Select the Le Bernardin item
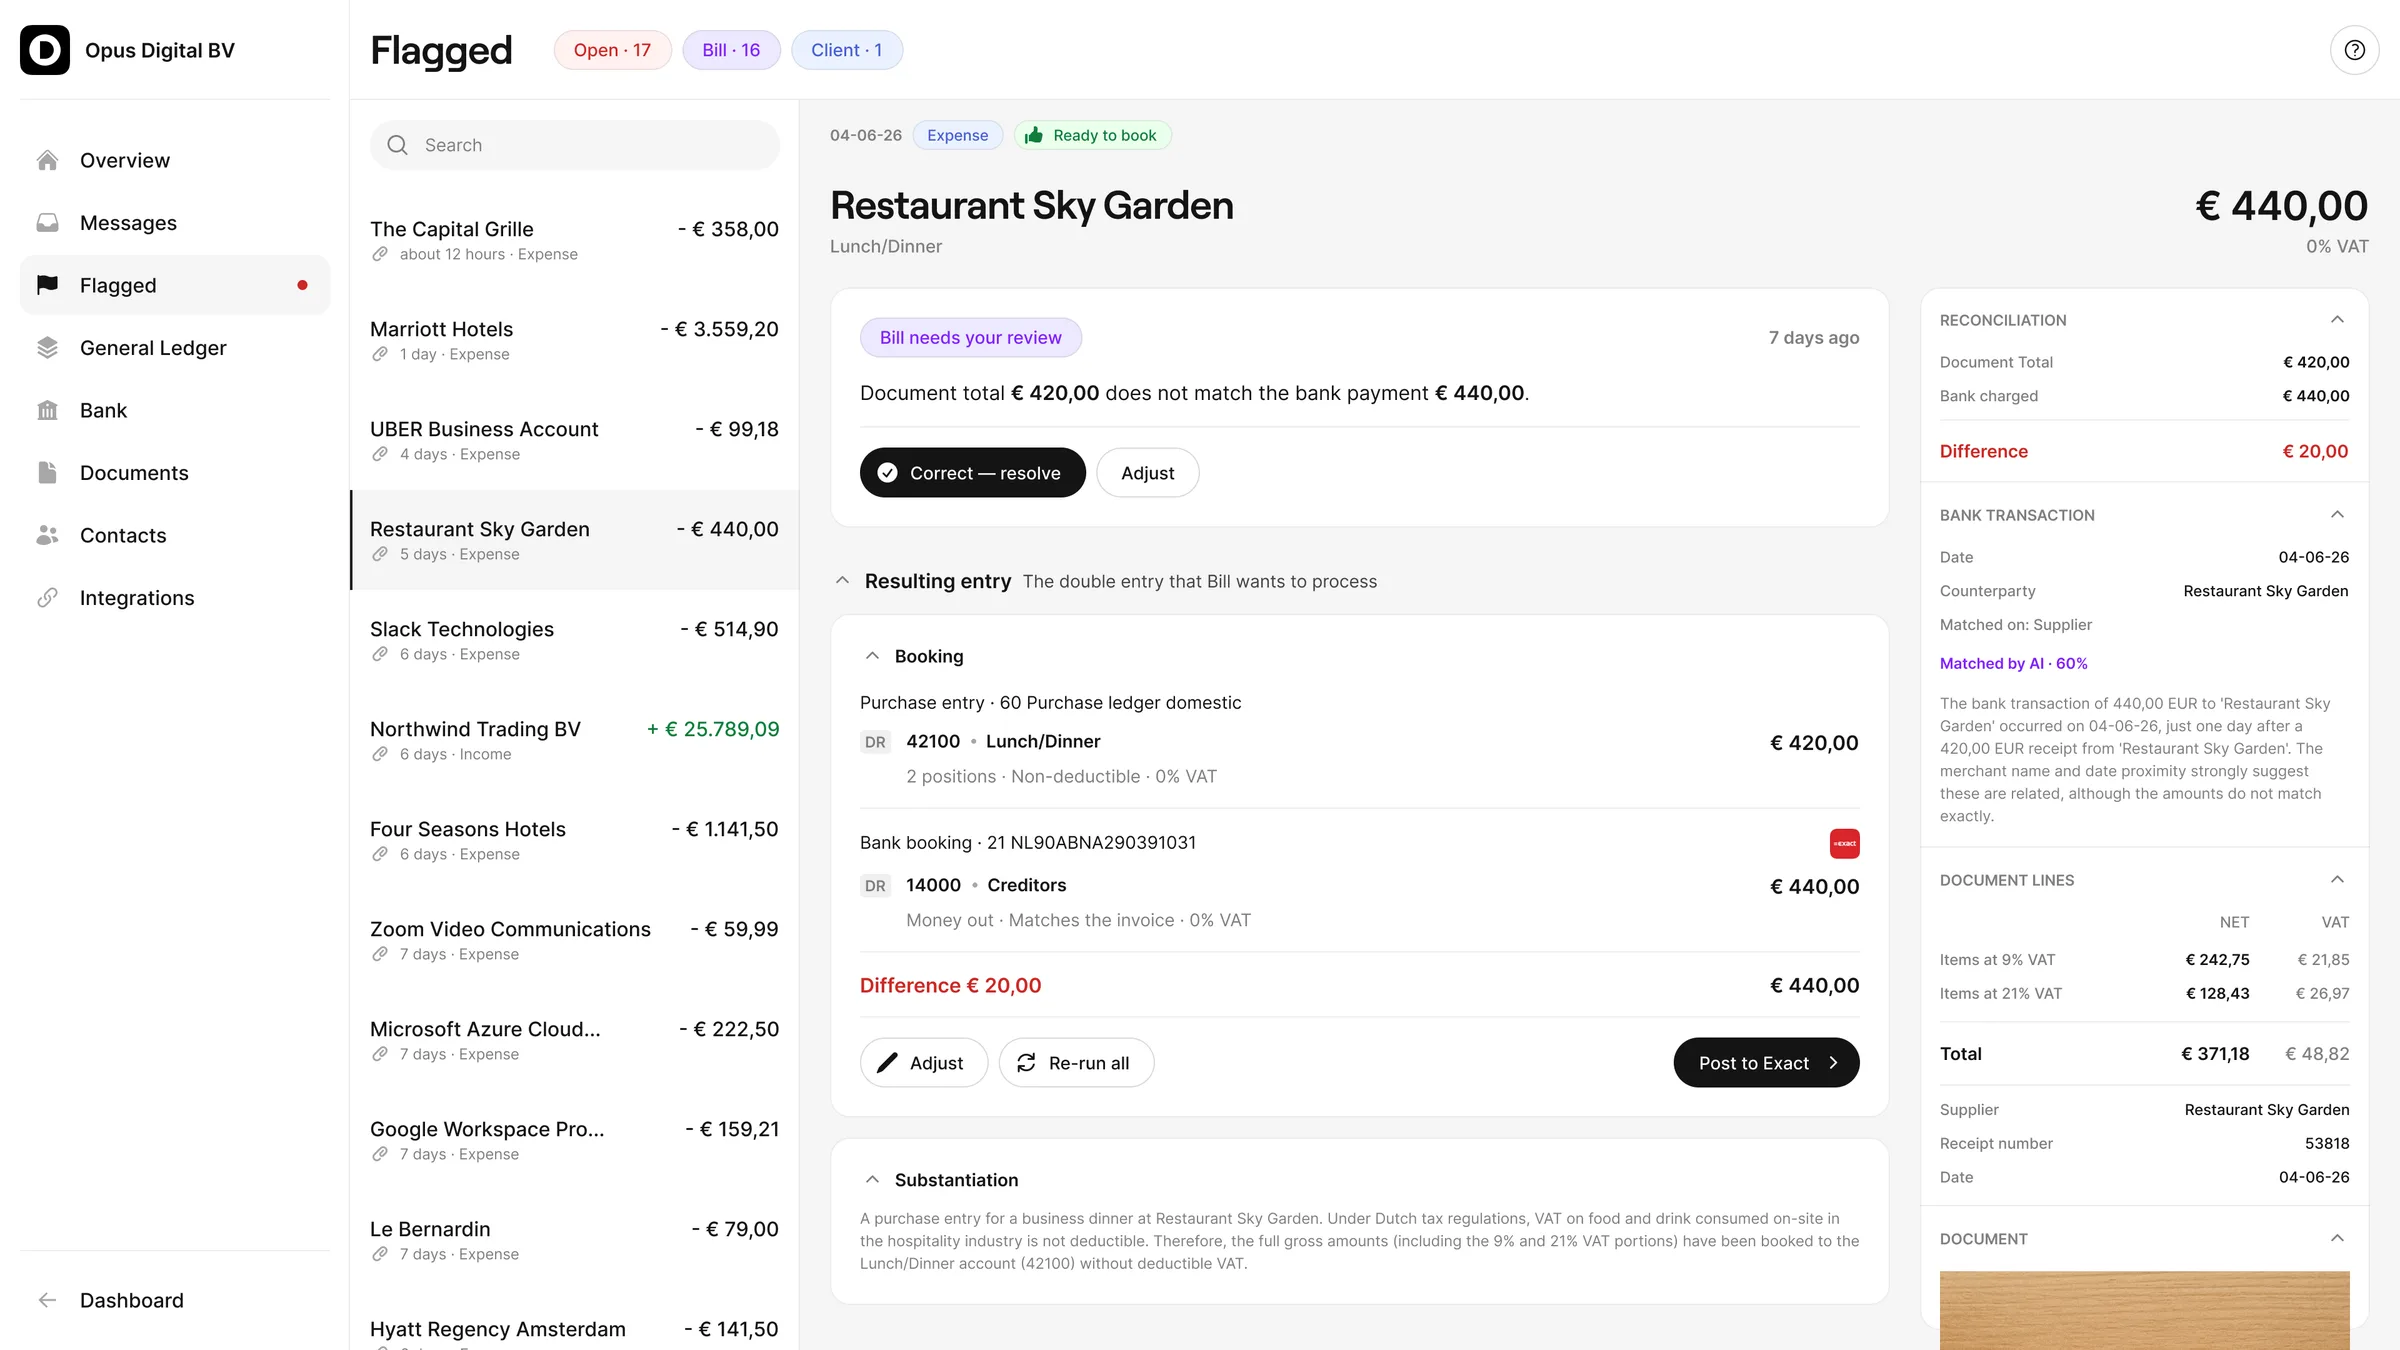The width and height of the screenshot is (2400, 1350). [x=574, y=1240]
